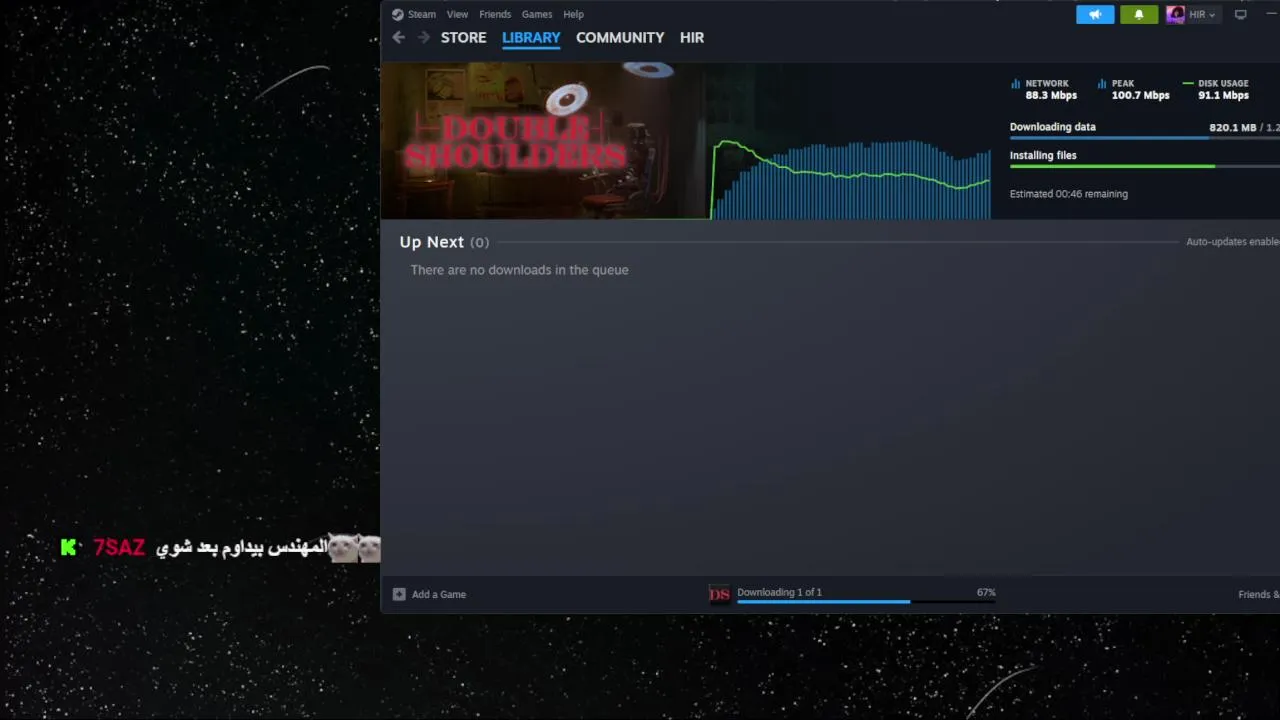The width and height of the screenshot is (1280, 720).
Task: Click the Steam logo icon
Action: pyautogui.click(x=397, y=14)
